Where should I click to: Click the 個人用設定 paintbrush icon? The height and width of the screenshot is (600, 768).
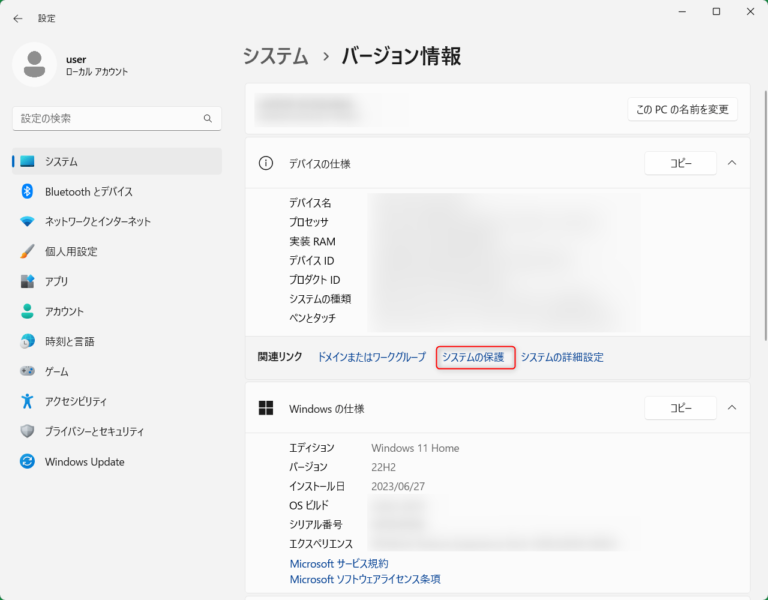pyautogui.click(x=28, y=251)
